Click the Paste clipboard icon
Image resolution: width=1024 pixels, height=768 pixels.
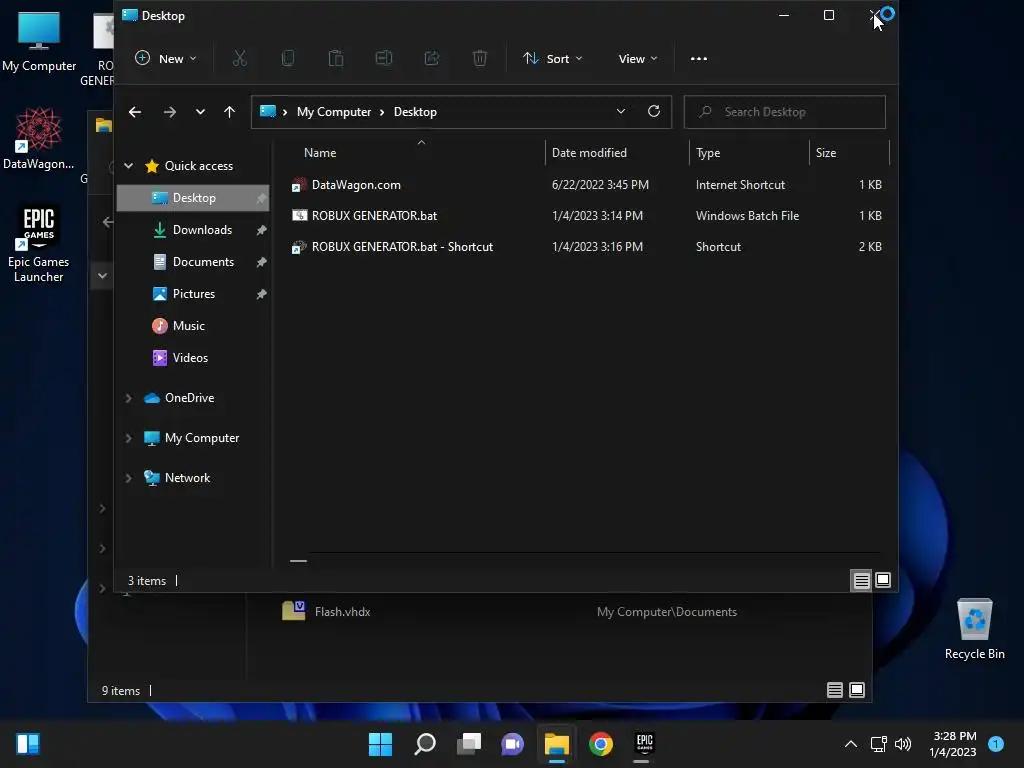336,59
